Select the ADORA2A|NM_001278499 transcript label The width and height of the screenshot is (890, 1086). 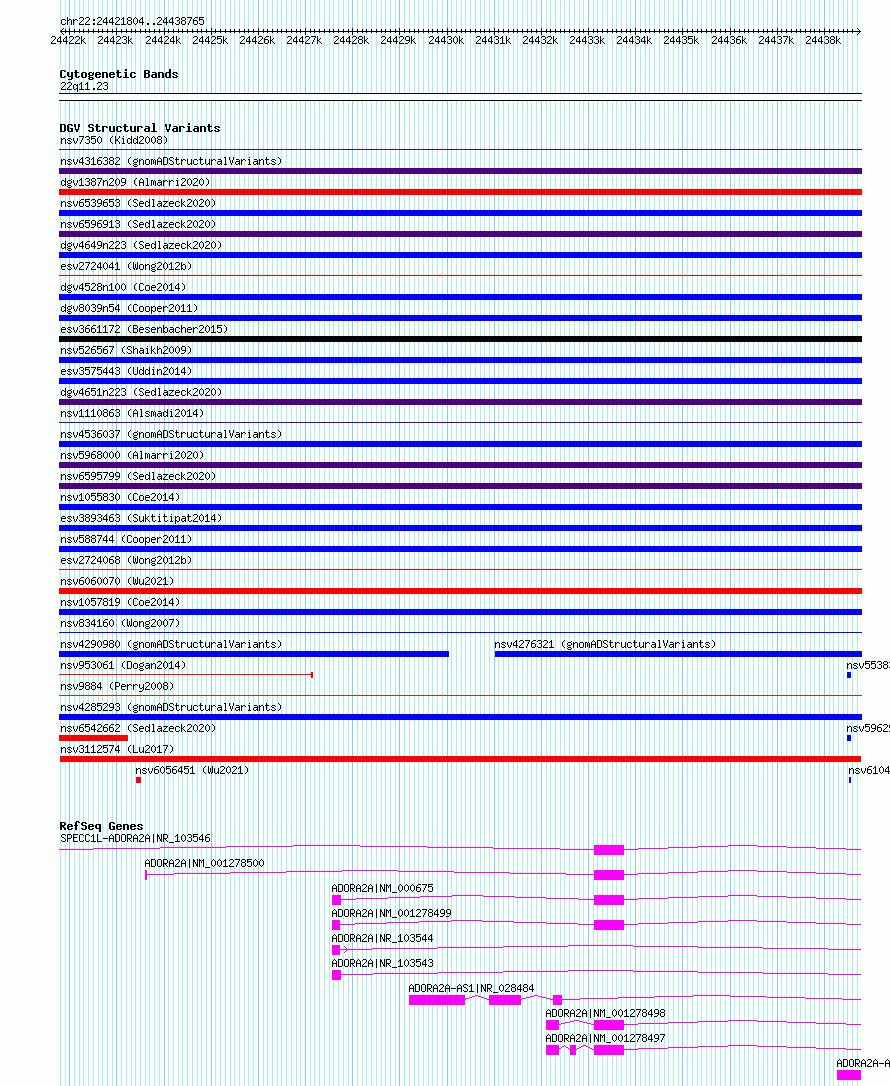click(391, 914)
